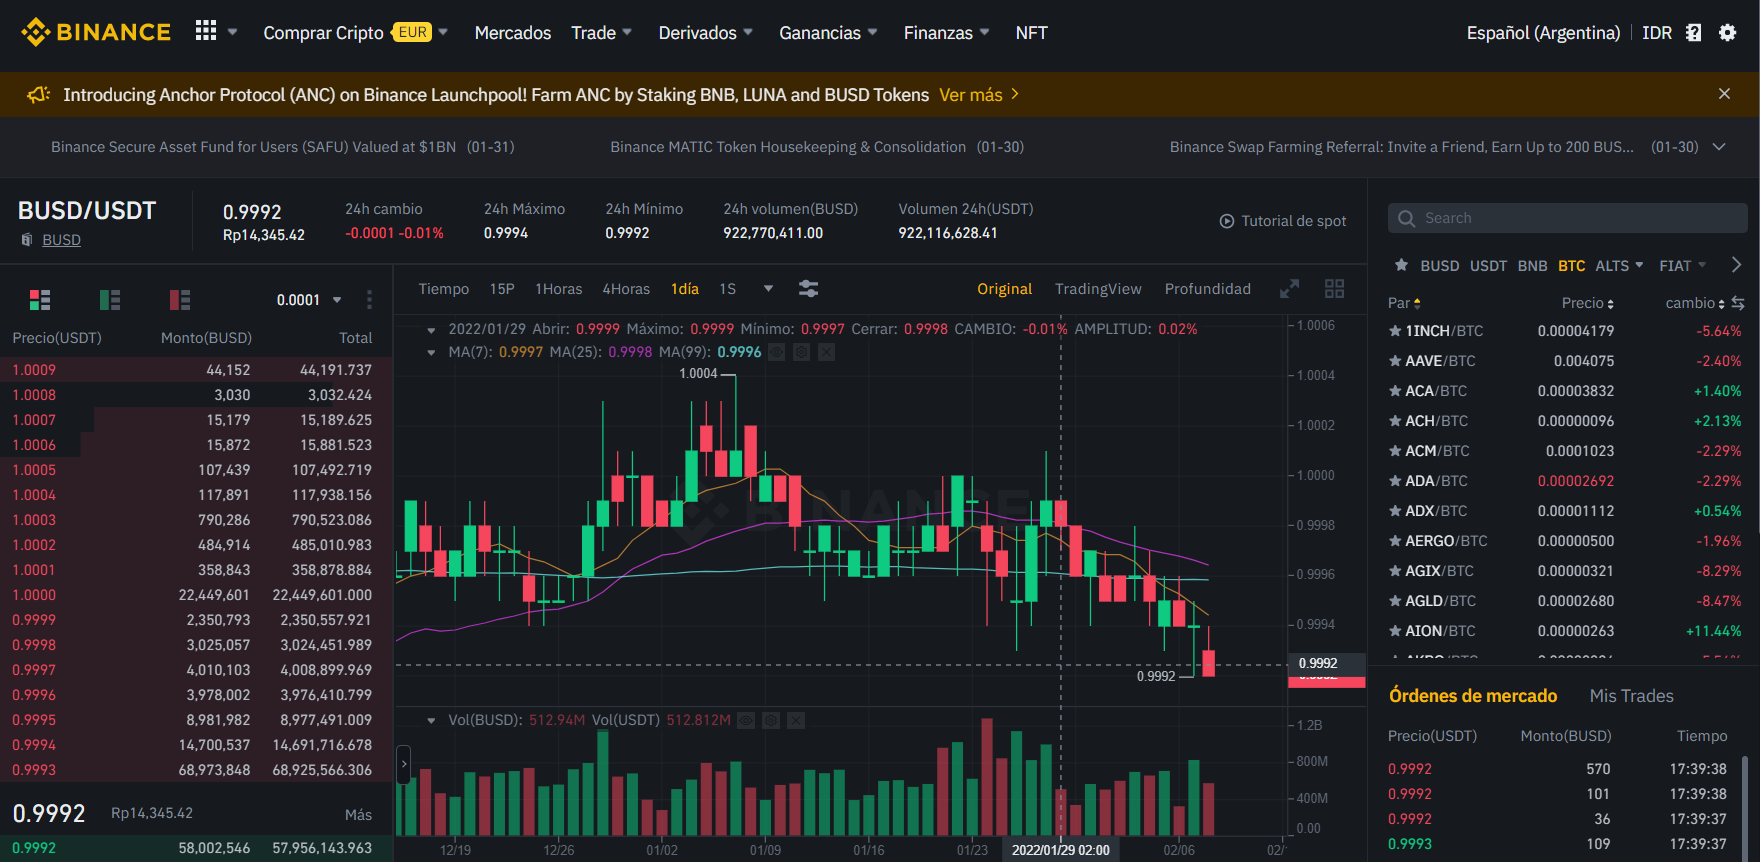
Task: Click the favorites star tab in markets
Action: [1401, 265]
